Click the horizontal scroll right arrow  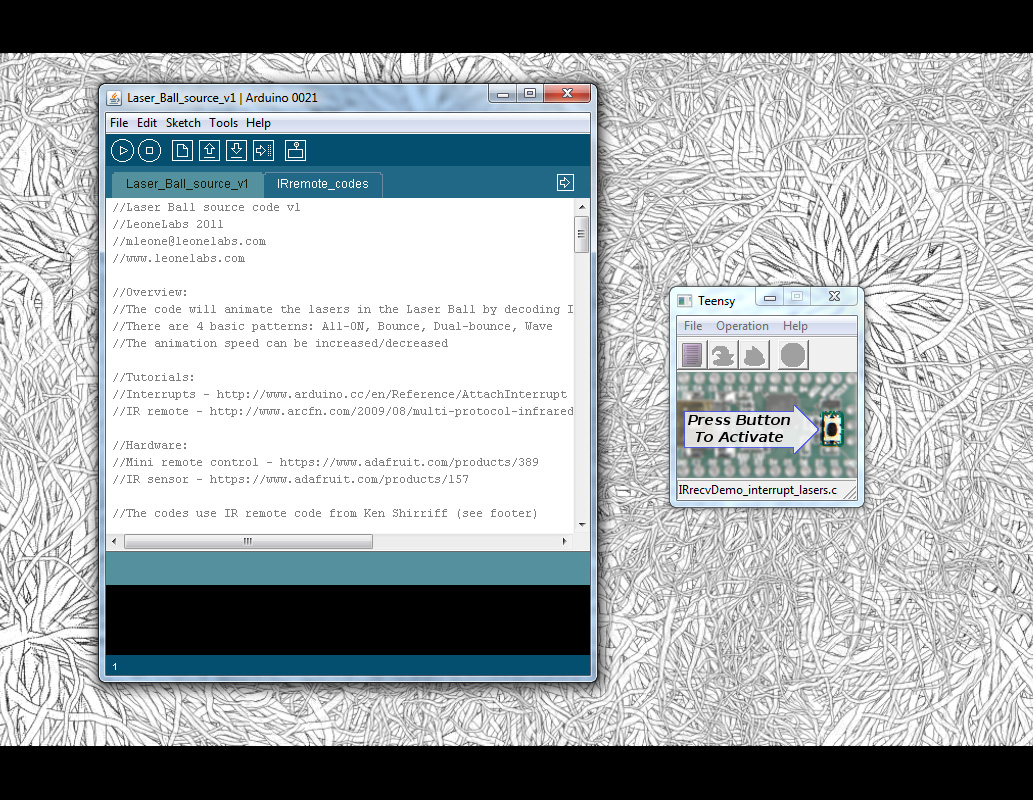coord(564,542)
